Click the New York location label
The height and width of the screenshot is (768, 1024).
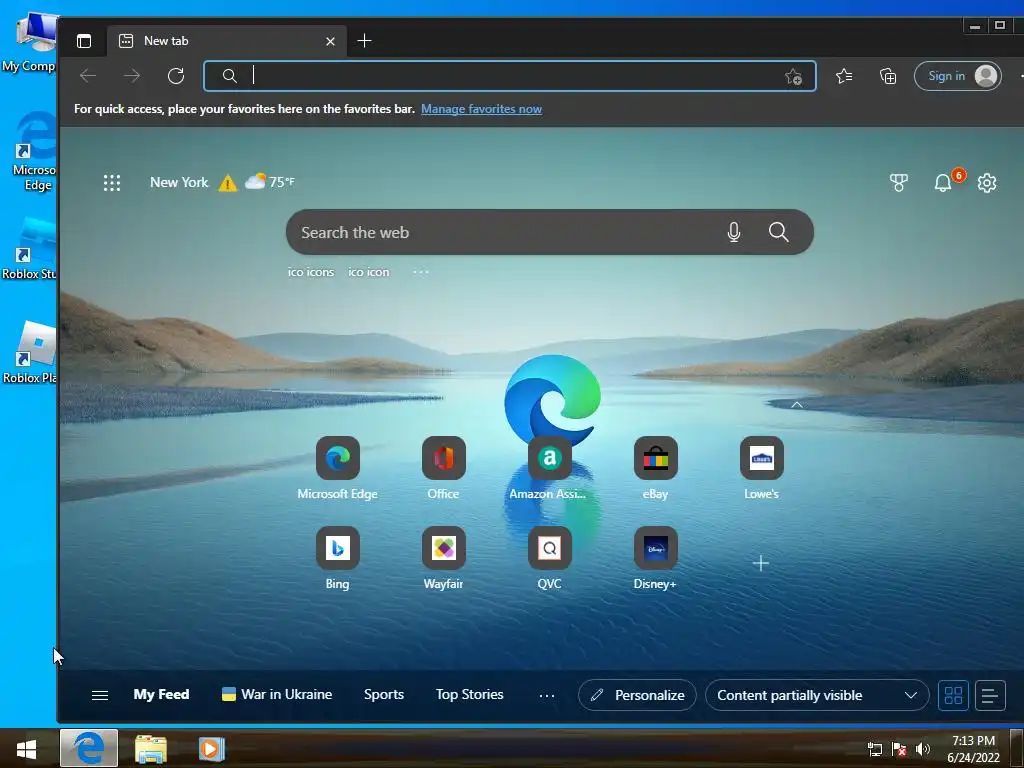click(179, 182)
